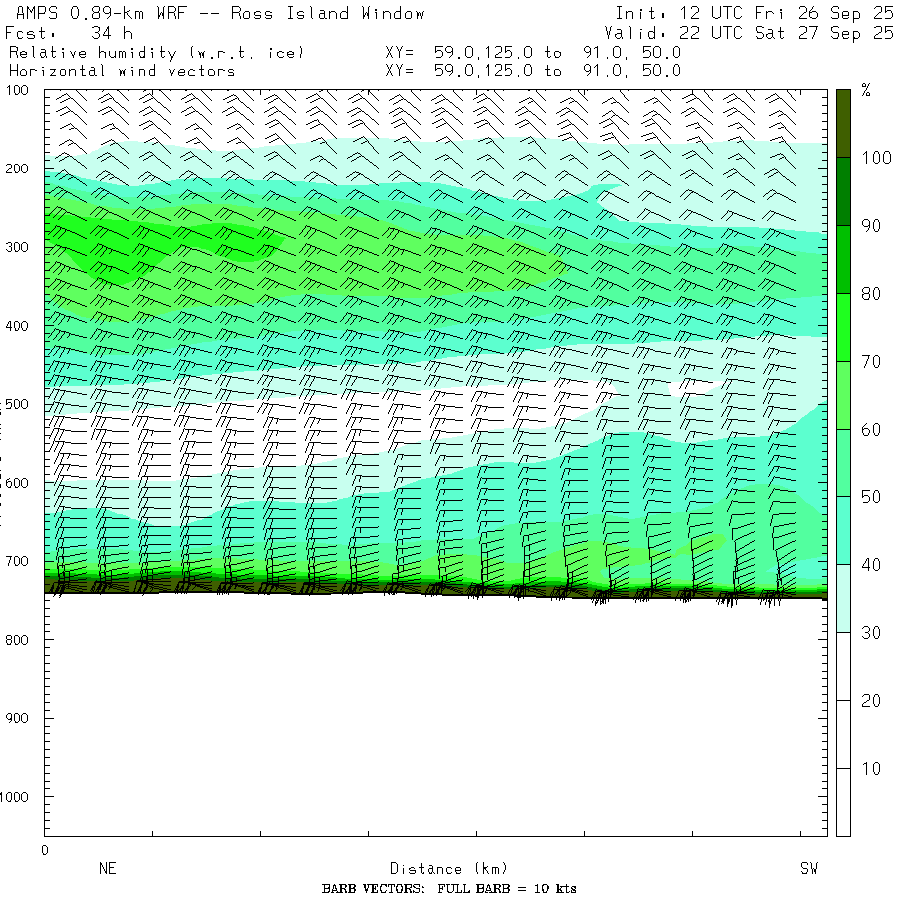Click the turquoise 40–50 colorbar swatch
900x900 pixels.
[843, 531]
